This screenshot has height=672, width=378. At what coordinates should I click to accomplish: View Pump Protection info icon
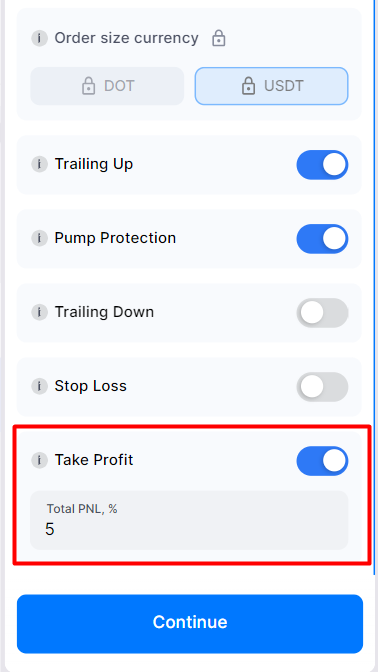[39, 238]
